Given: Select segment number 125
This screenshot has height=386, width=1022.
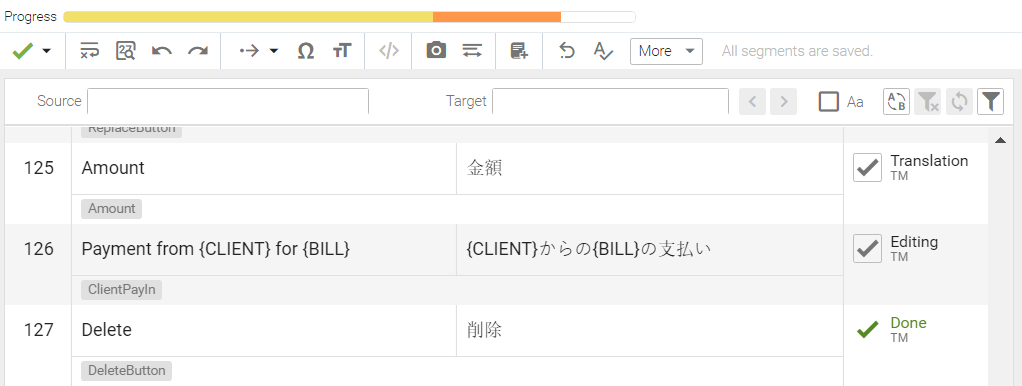Looking at the screenshot, I should 38,168.
